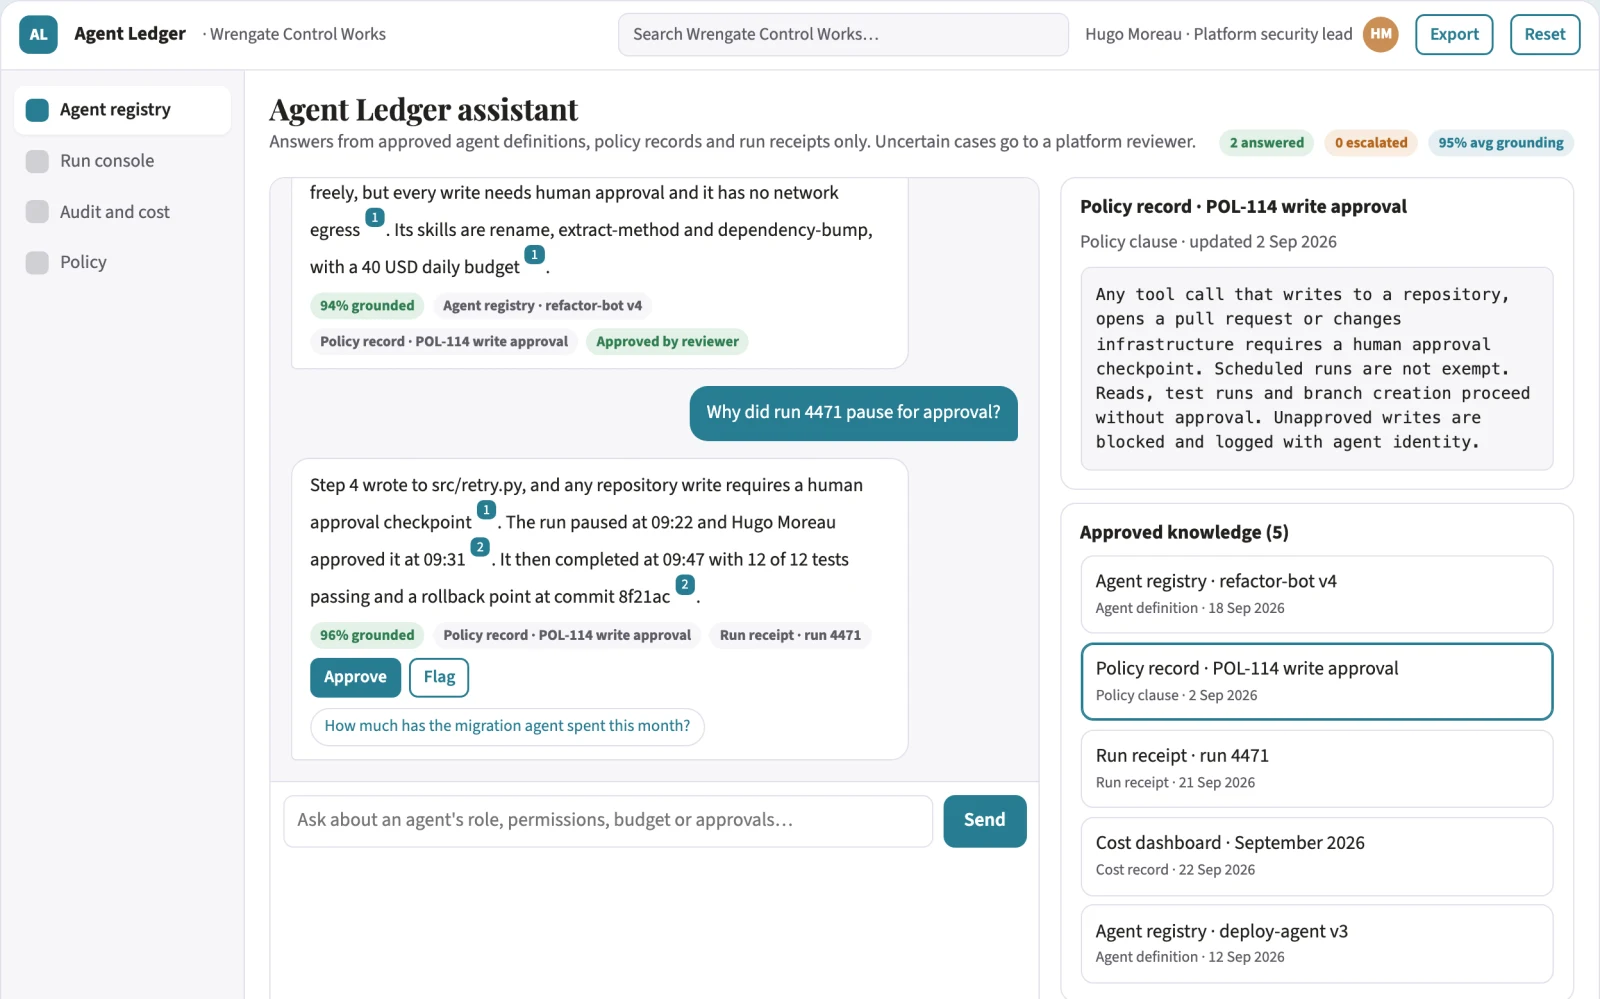Click the 'Approved knowledge (5)' heading
The image size is (1600, 999).
[x=1184, y=533]
